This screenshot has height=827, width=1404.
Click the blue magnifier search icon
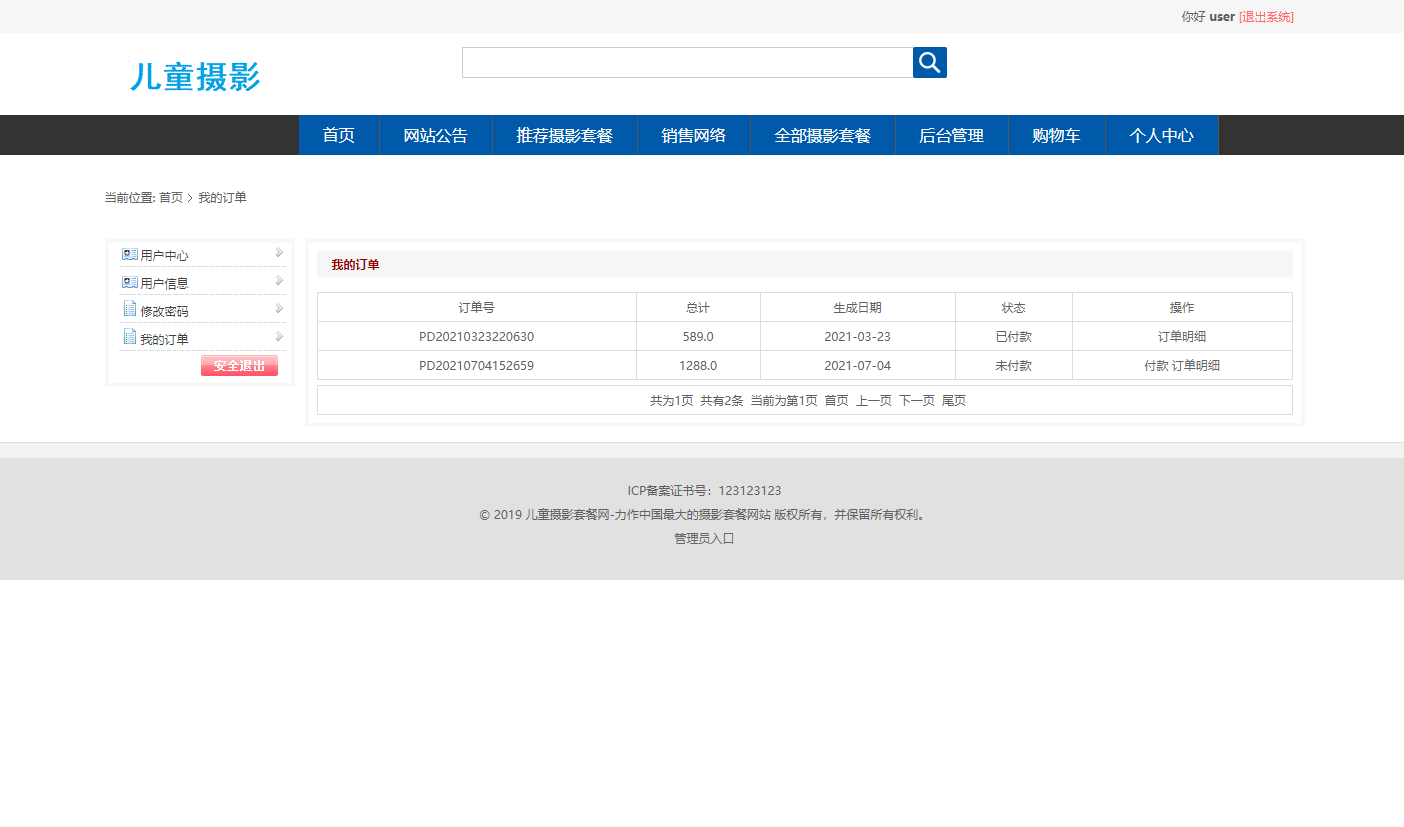[x=929, y=62]
